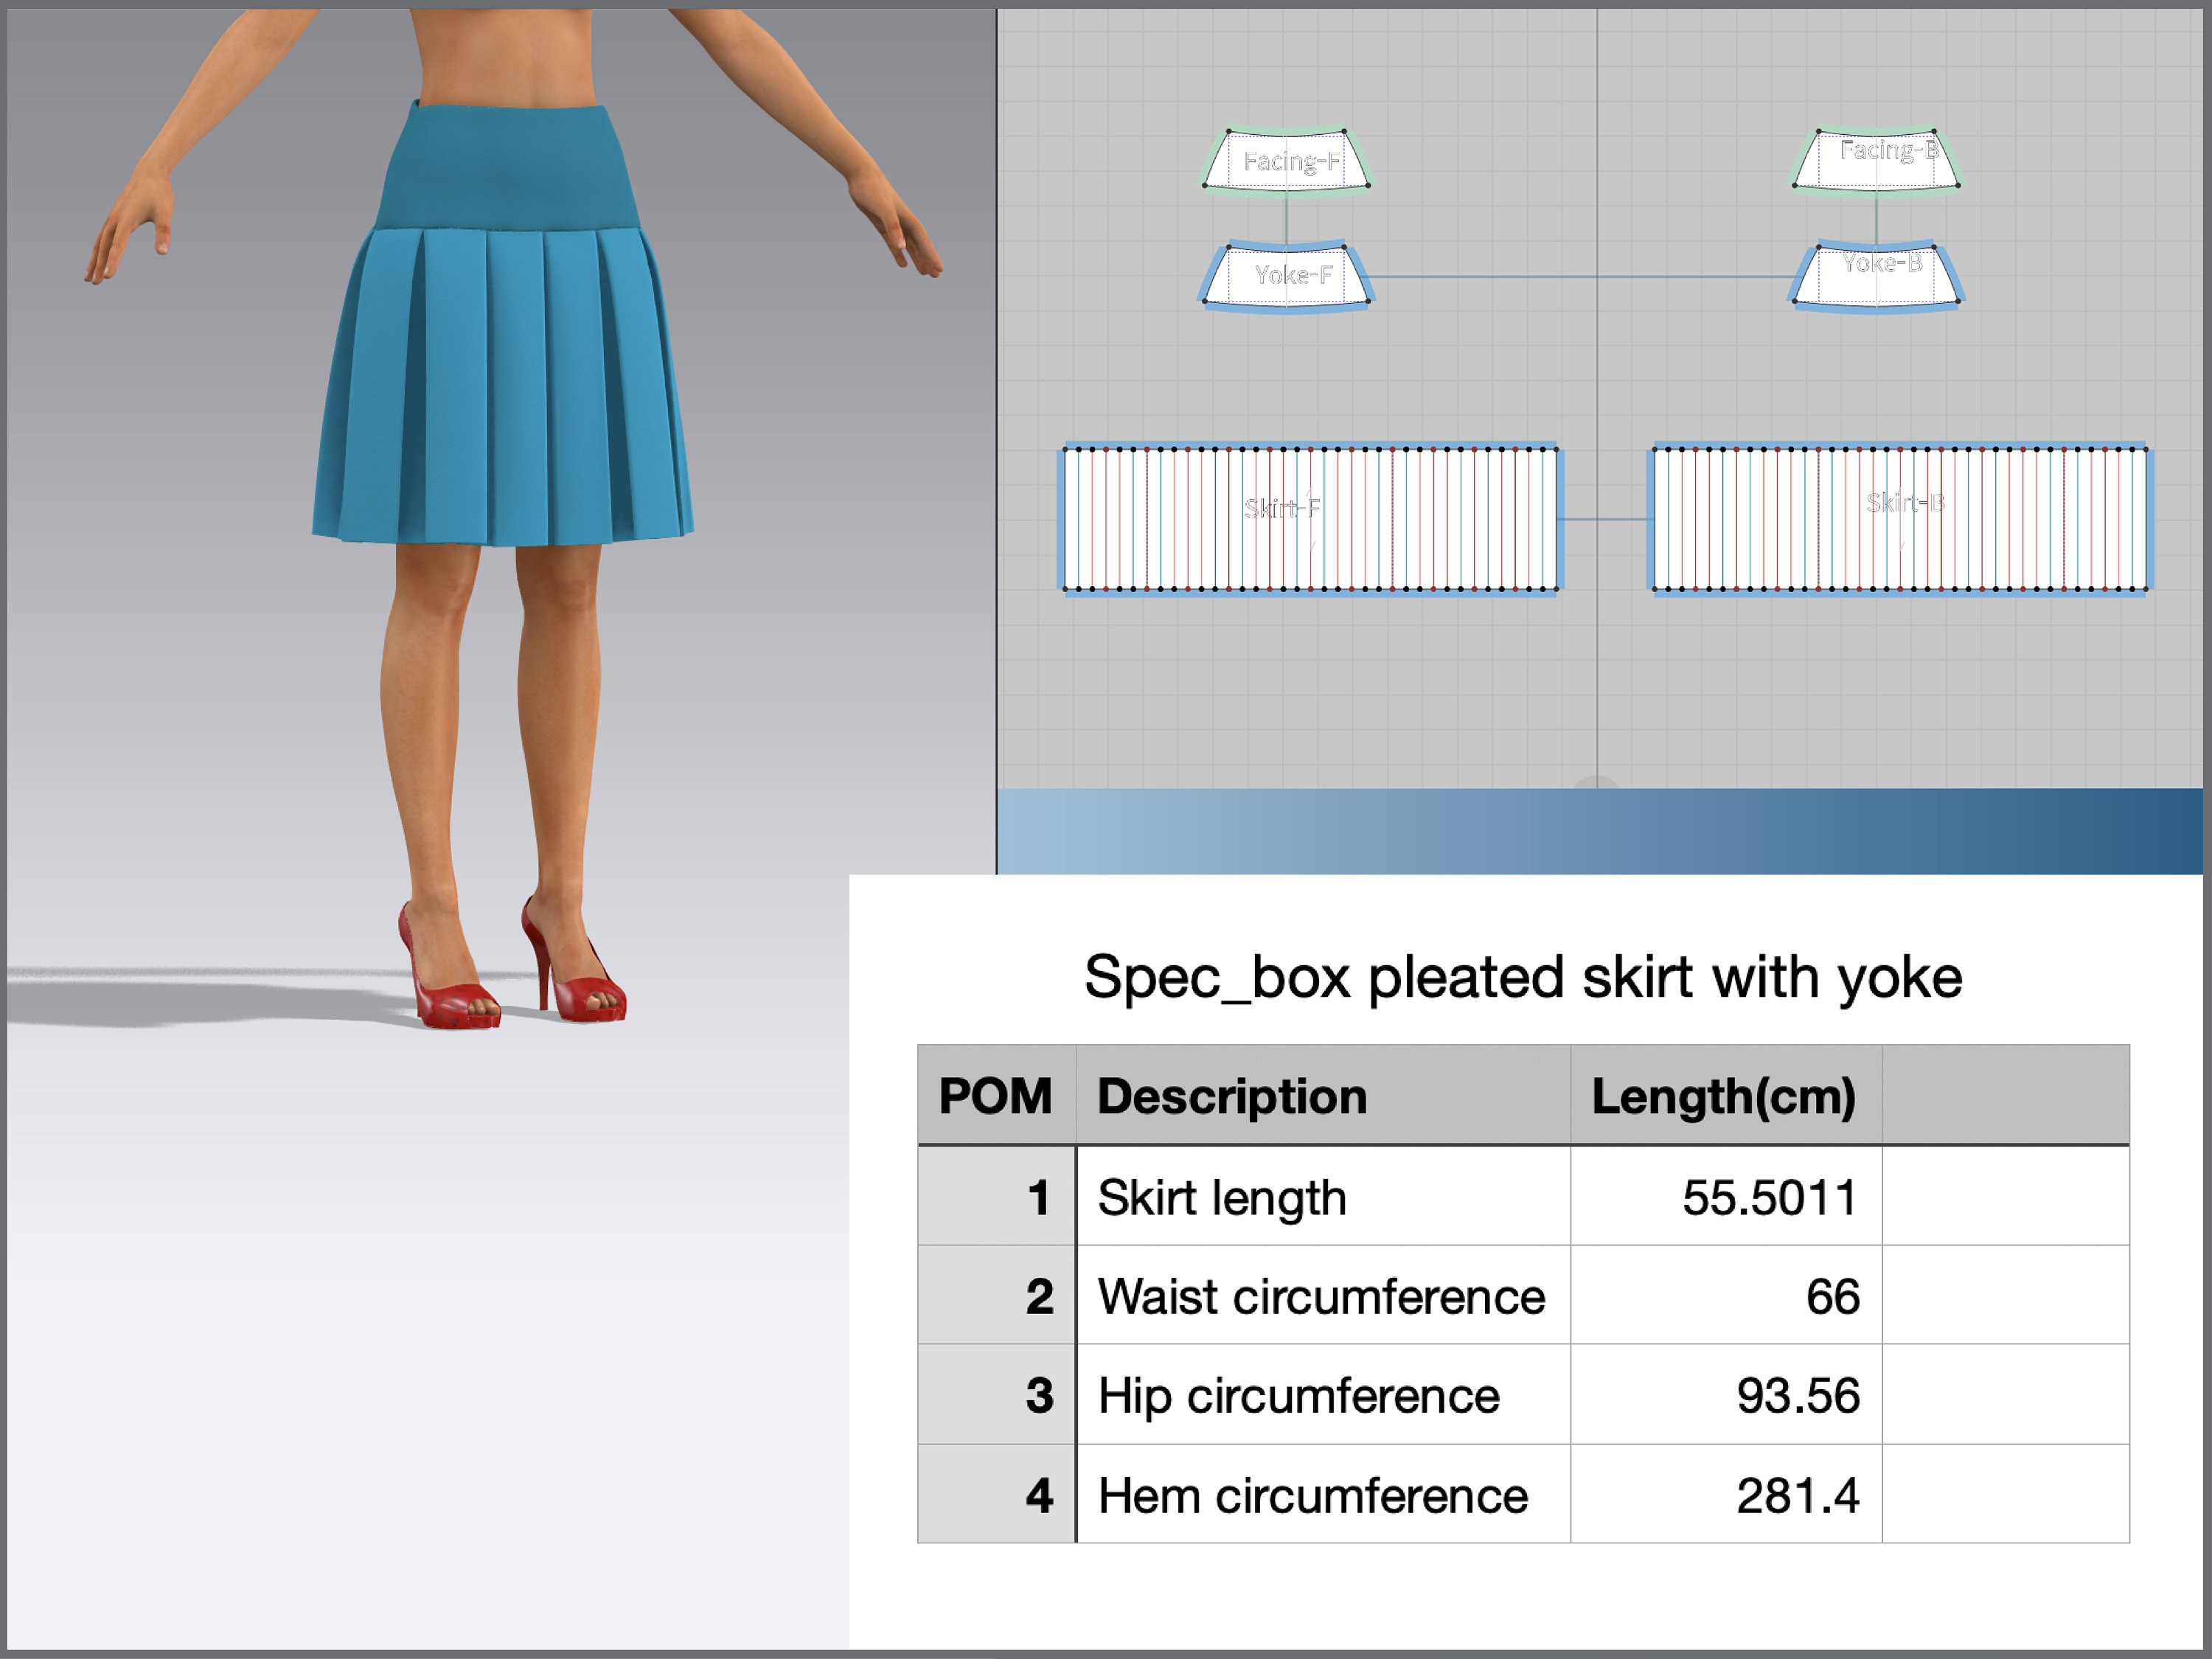
Task: Click the 'Hem circumference' cell
Action: [x=1323, y=1494]
